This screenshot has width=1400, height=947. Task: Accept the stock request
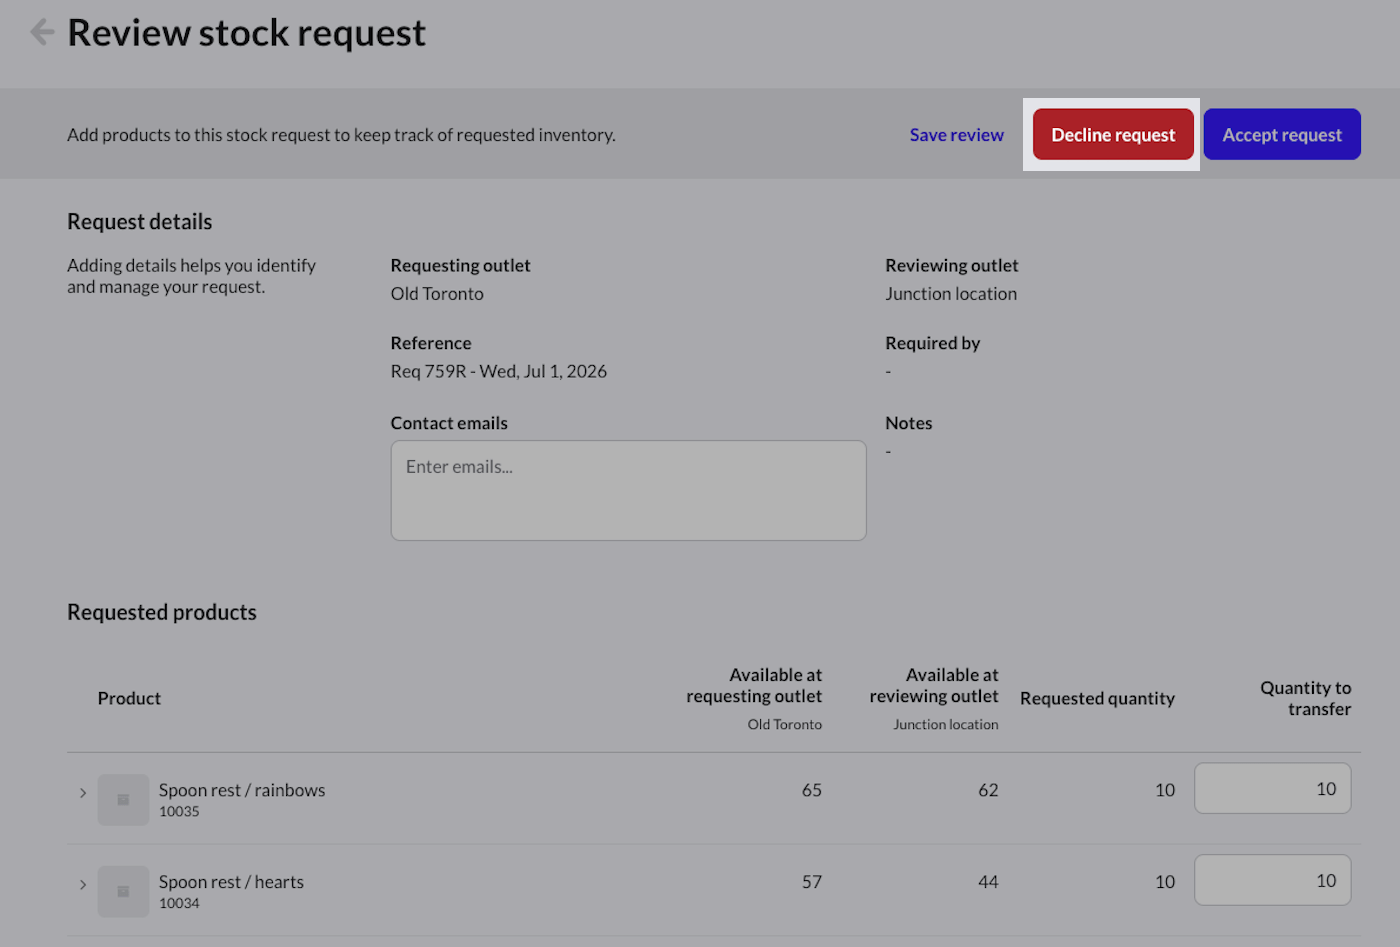click(x=1282, y=134)
